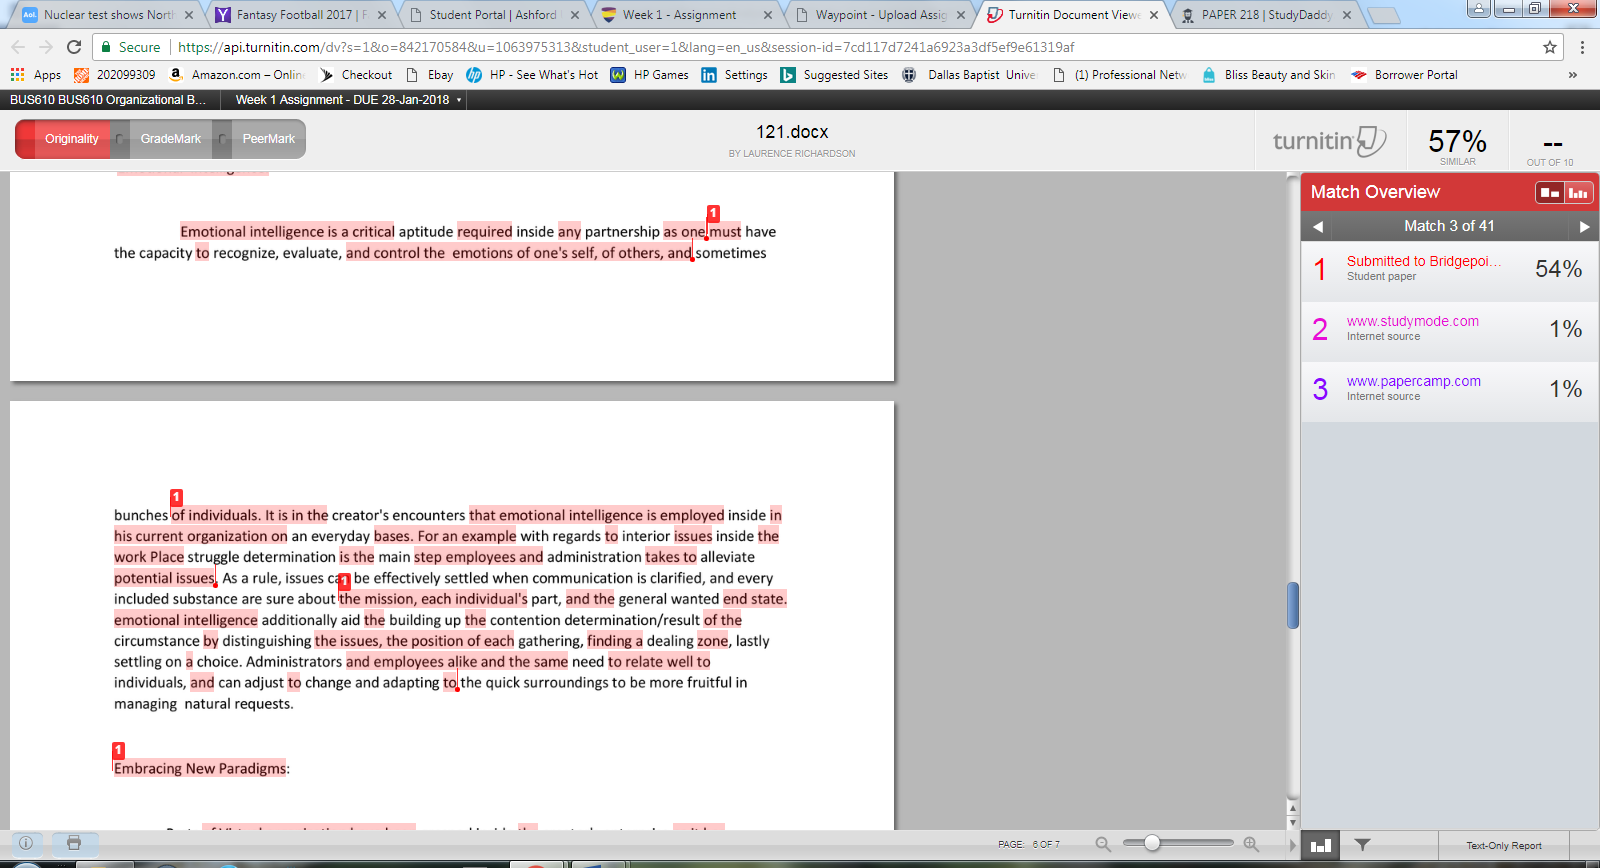Viewport: 1600px width, 868px height.
Task: Toggle the PeerMark layer button
Action: pyautogui.click(x=268, y=139)
